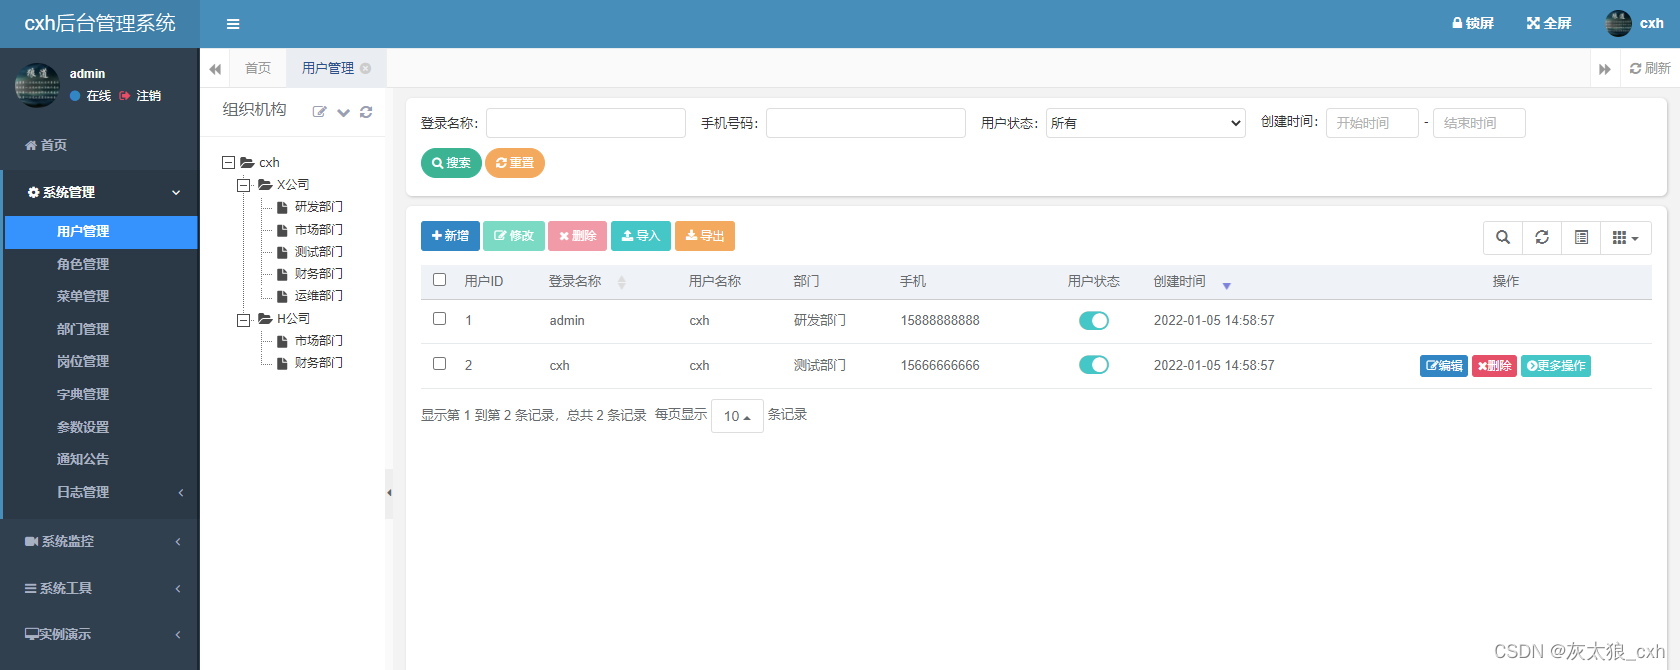Check the admin row checkbox
Screen dimensions: 1680x670
[439, 319]
